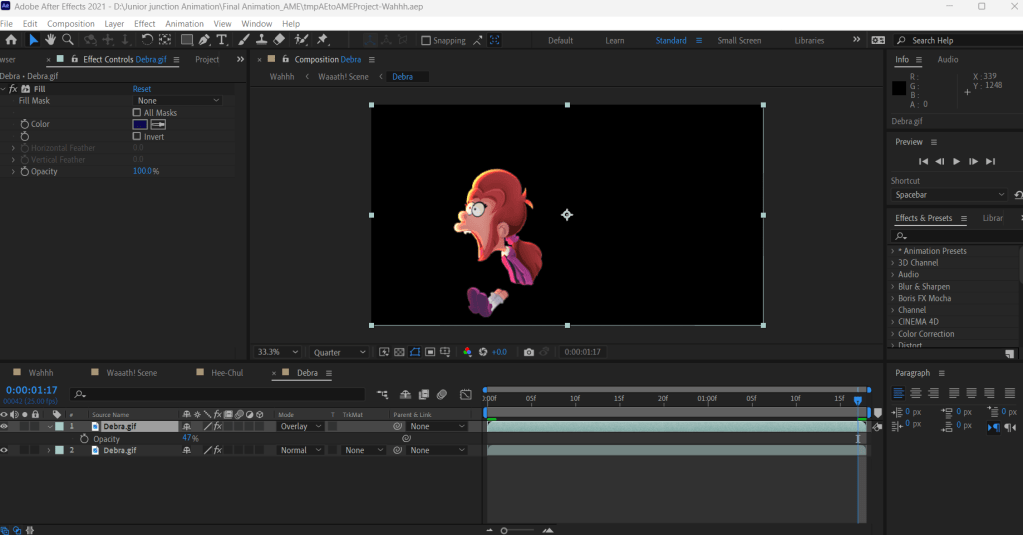Enable the Snapping checkbox

pyautogui.click(x=426, y=41)
